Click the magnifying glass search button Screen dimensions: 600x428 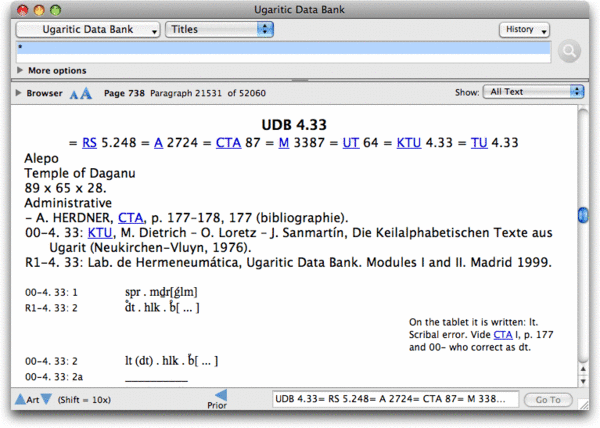569,51
